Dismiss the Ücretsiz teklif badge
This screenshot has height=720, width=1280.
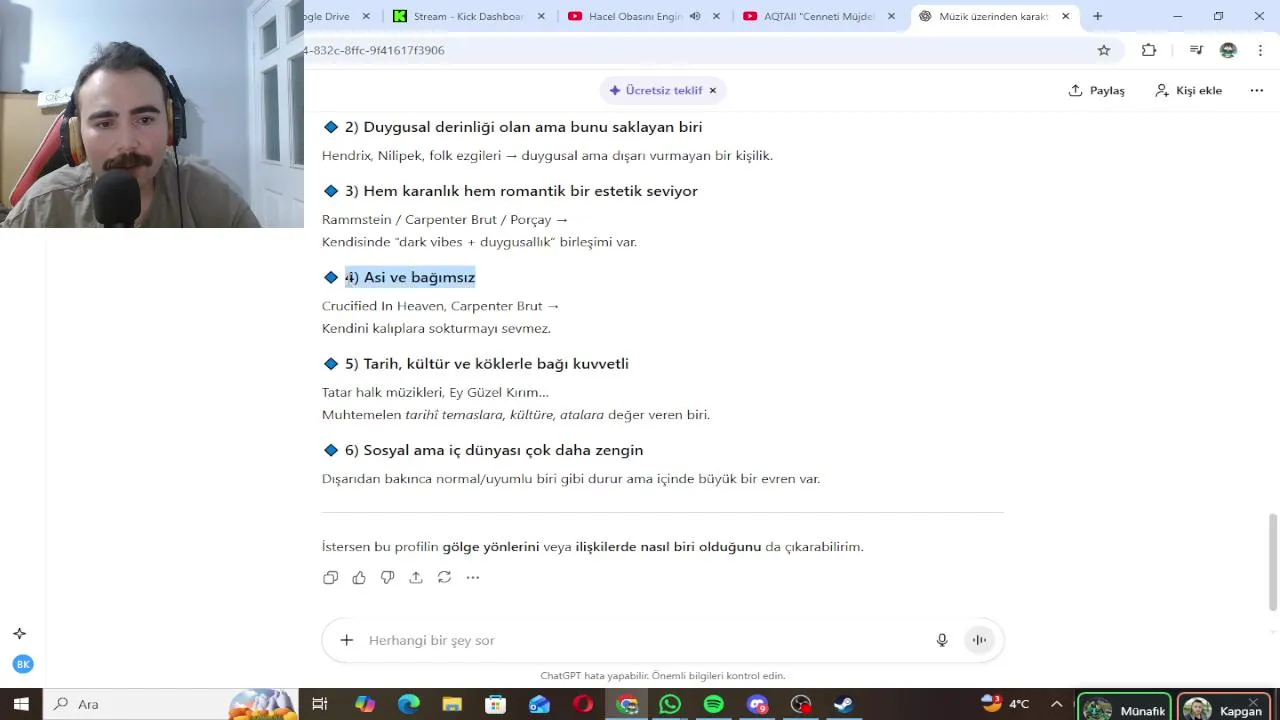click(713, 90)
